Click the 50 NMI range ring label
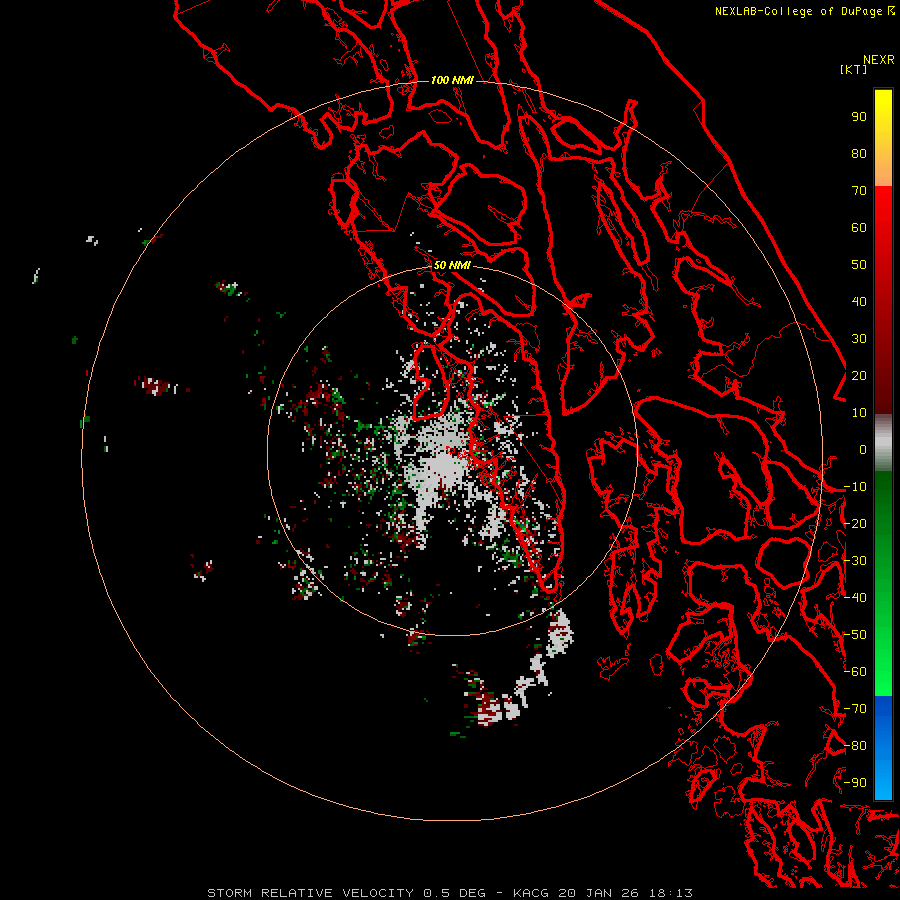 (x=452, y=265)
